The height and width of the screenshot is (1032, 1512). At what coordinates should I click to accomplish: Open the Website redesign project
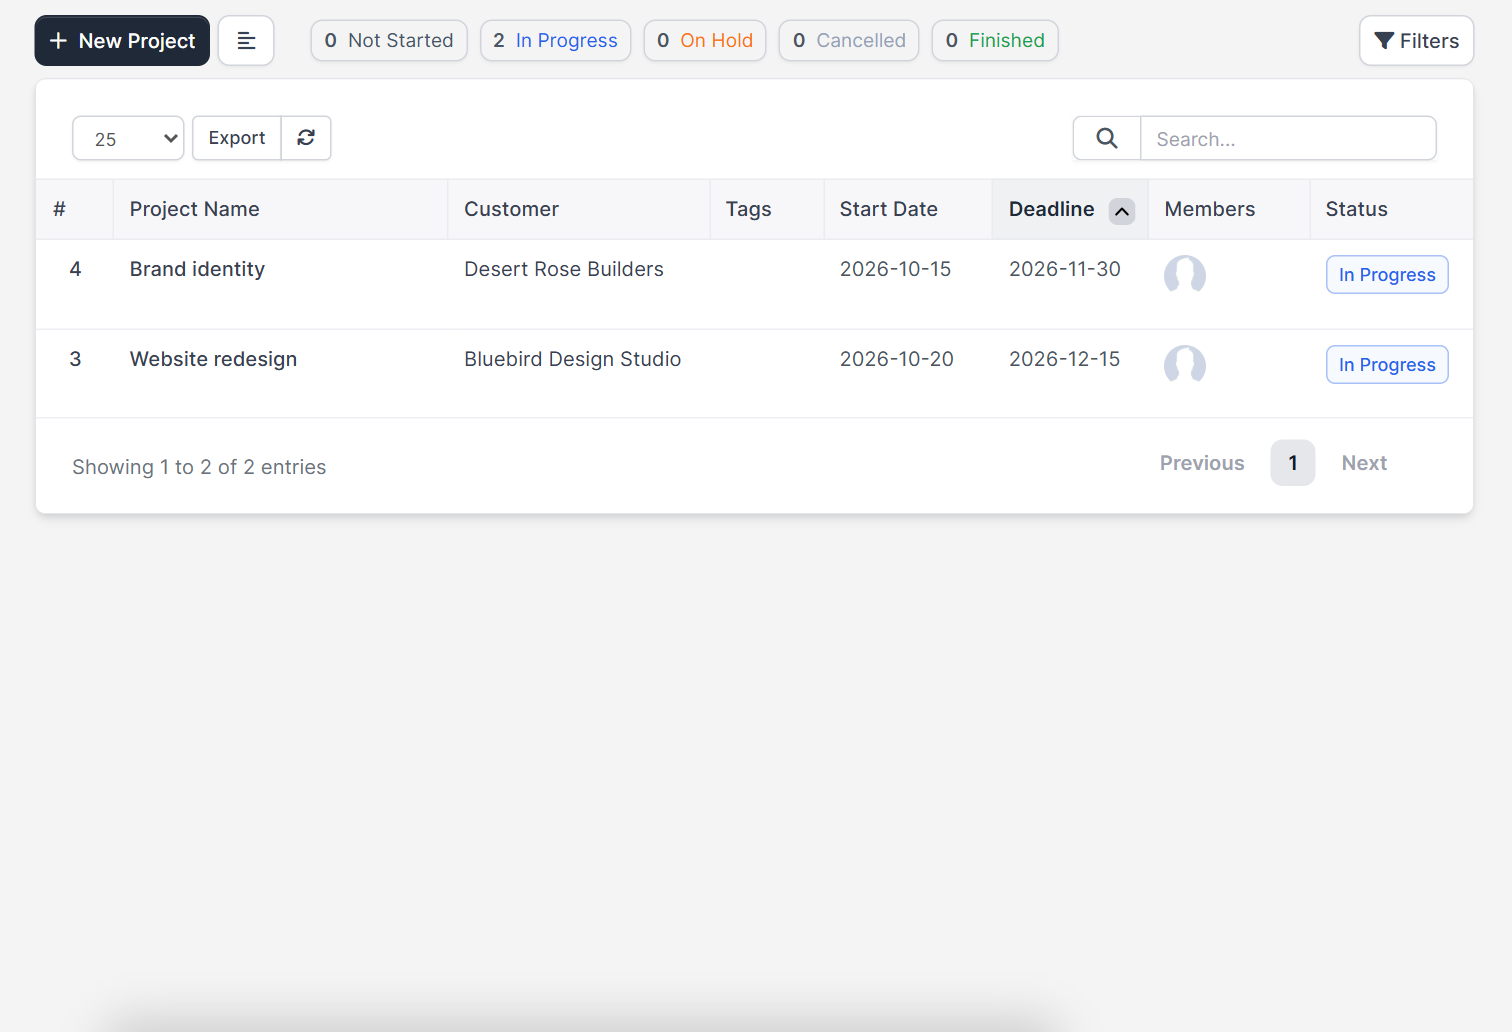tap(213, 359)
